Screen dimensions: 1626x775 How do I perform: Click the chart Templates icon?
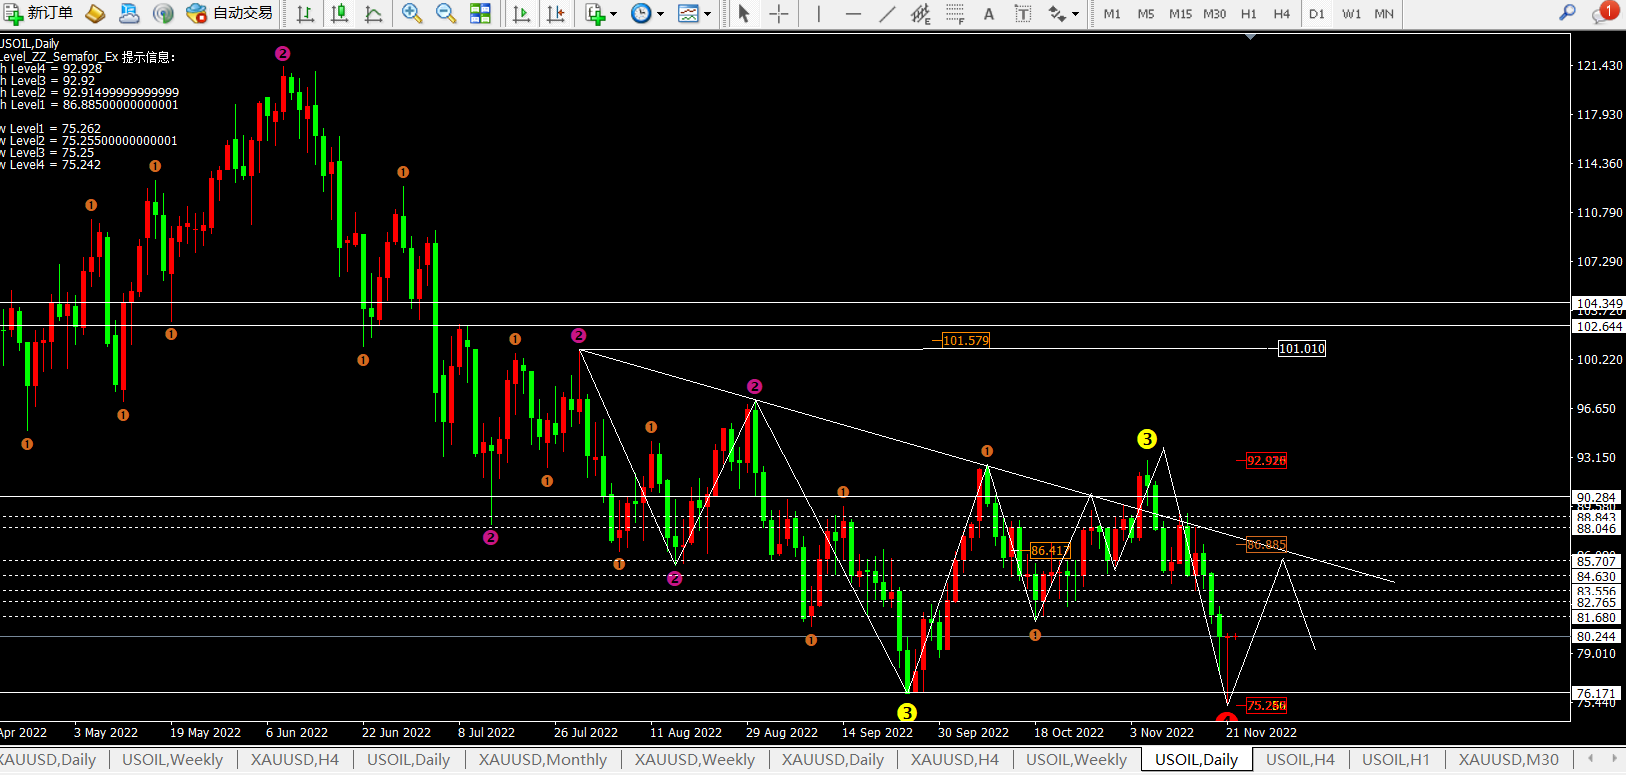688,13
